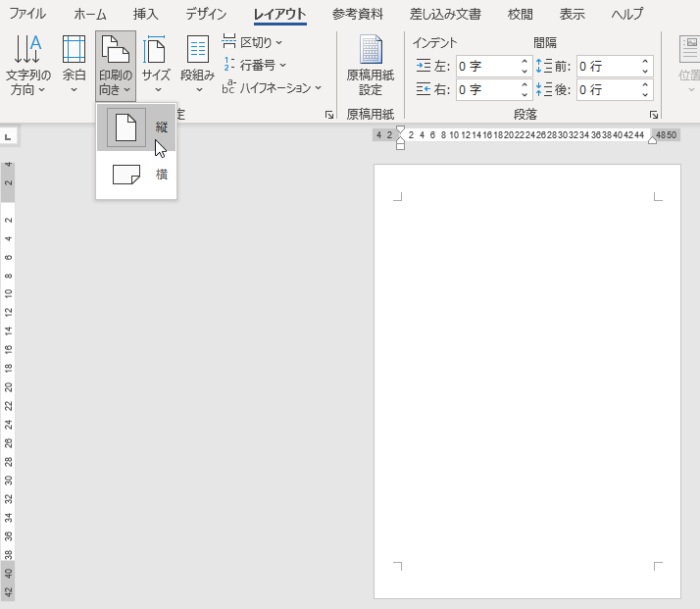Viewport: 700px width, 609px height.
Task: Expand the 区切り breaks dropdown
Action: click(252, 43)
